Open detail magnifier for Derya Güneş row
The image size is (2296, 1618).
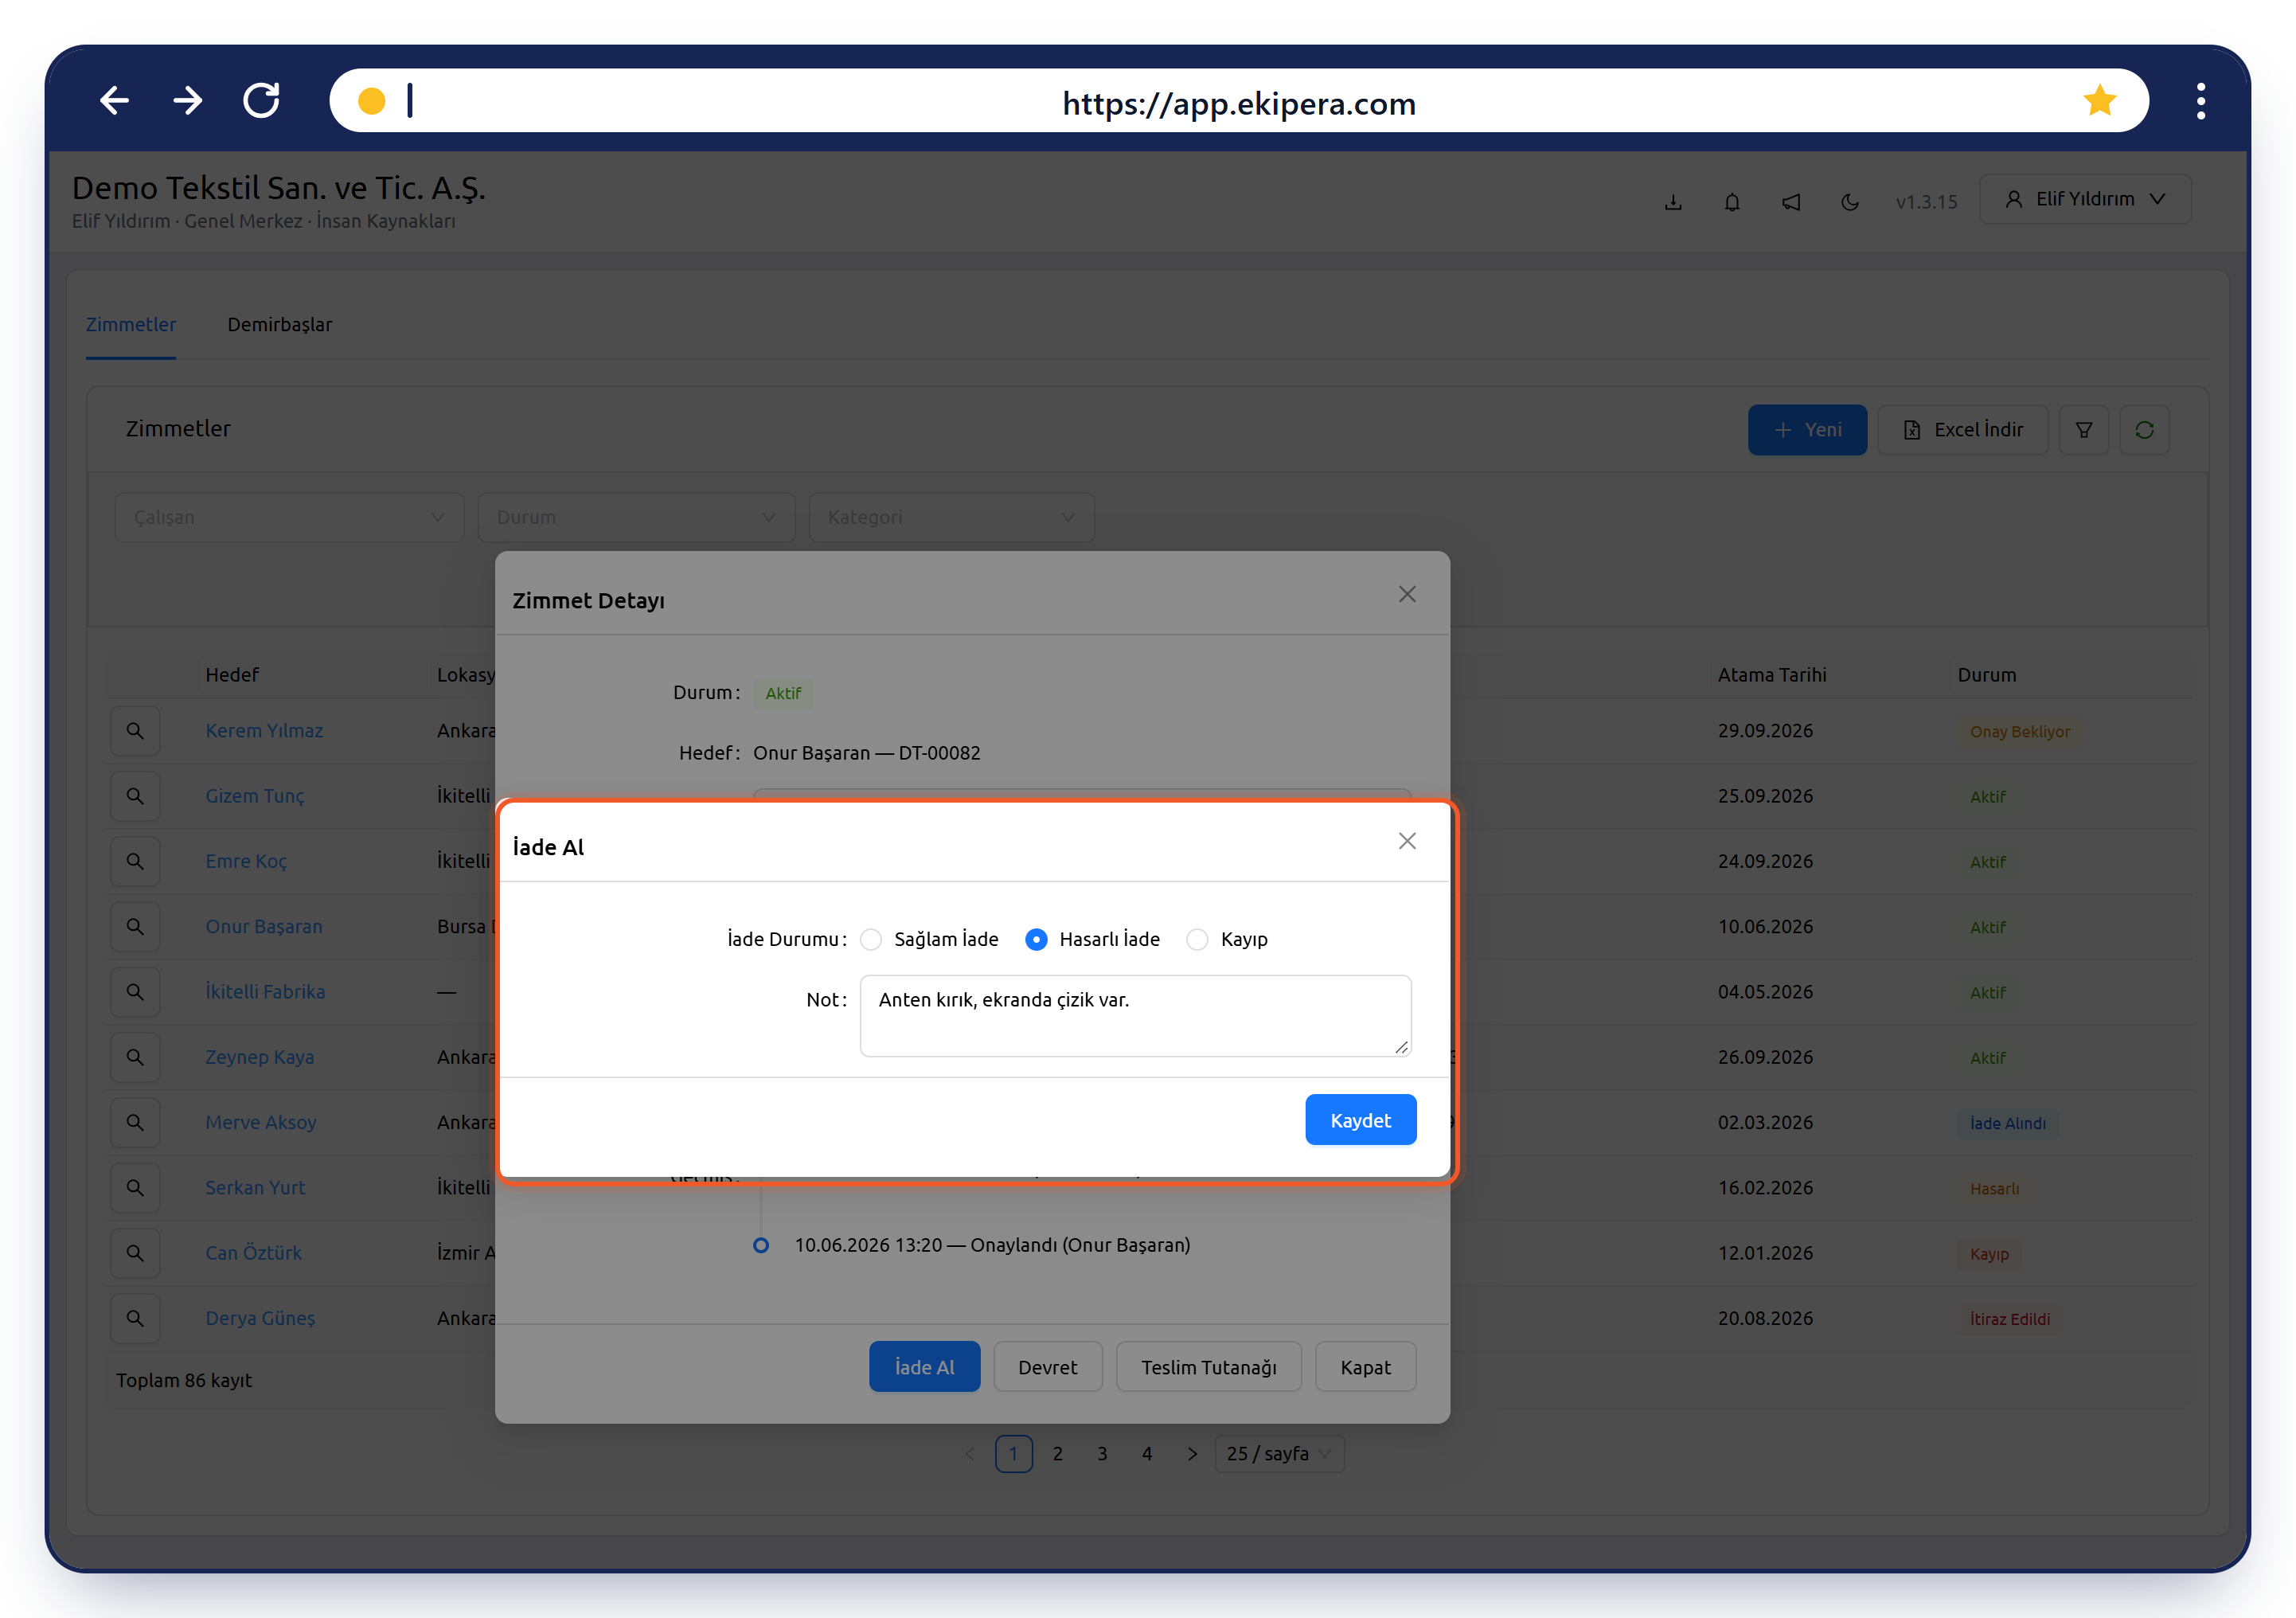[x=135, y=1318]
